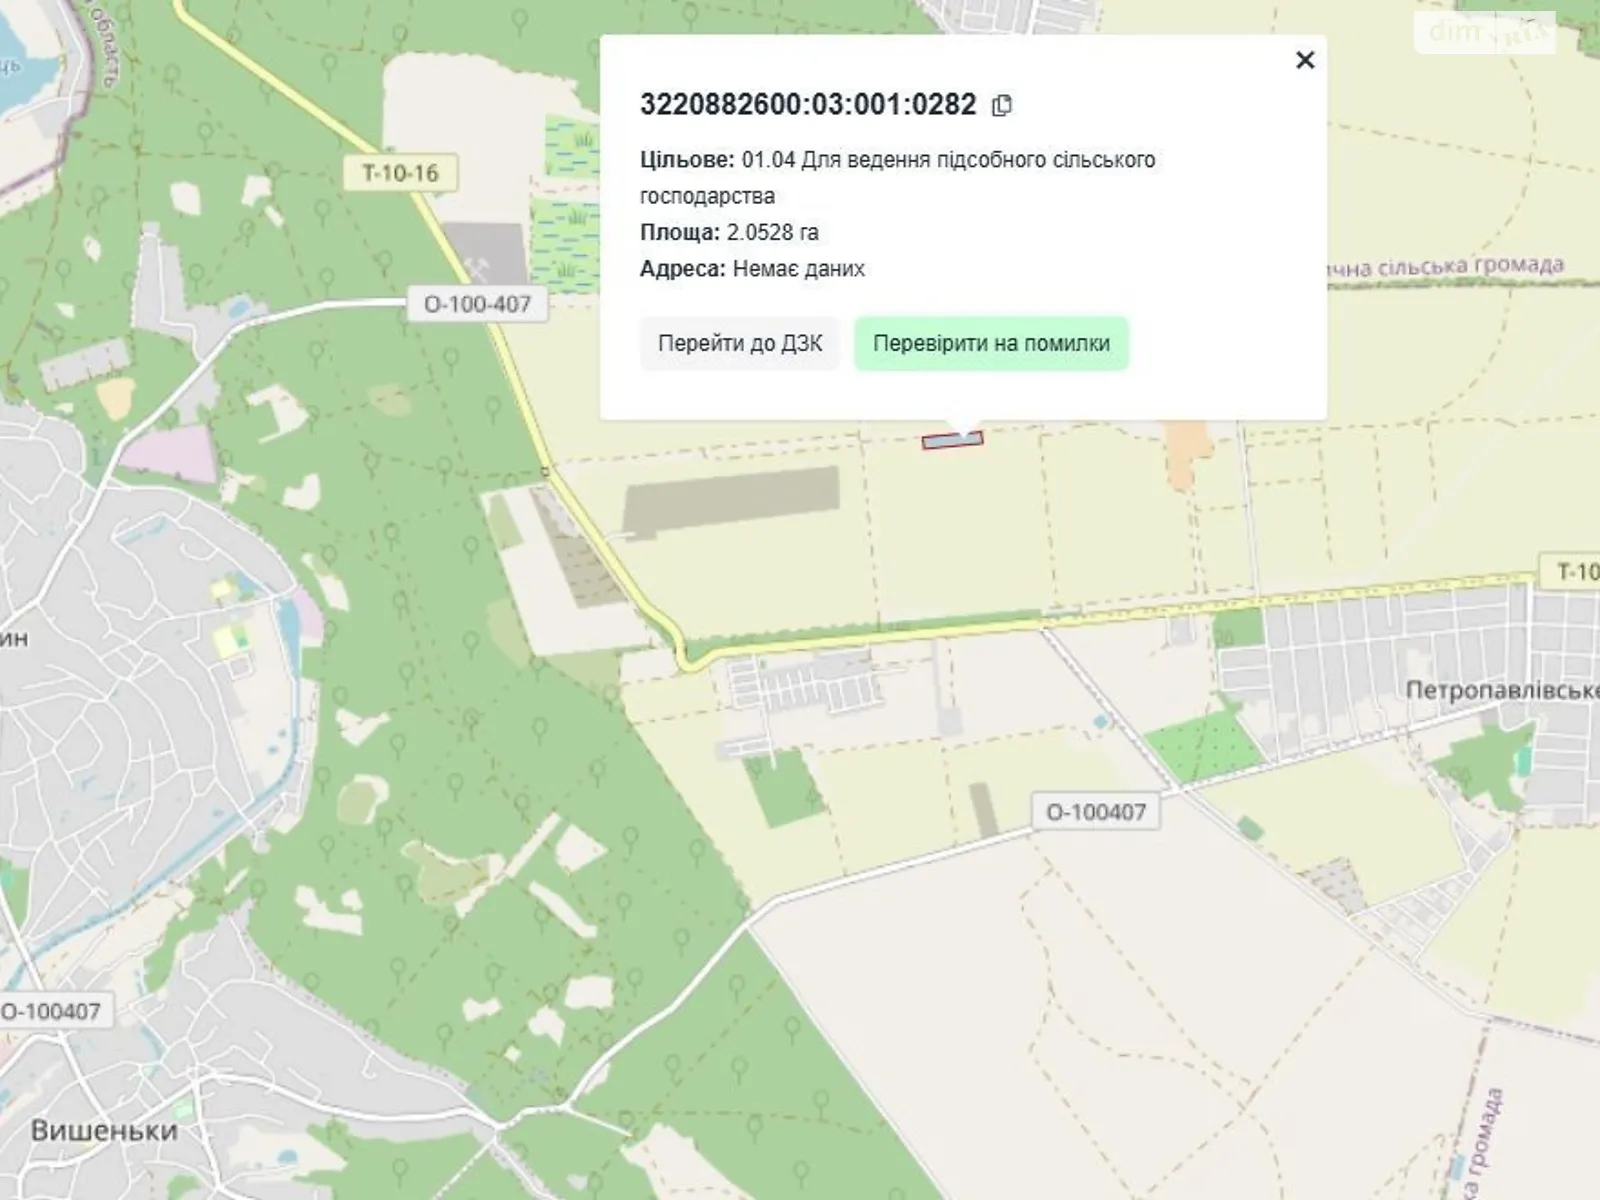Click the large gray building west of parcel
The image size is (1600, 1200).
point(730,502)
